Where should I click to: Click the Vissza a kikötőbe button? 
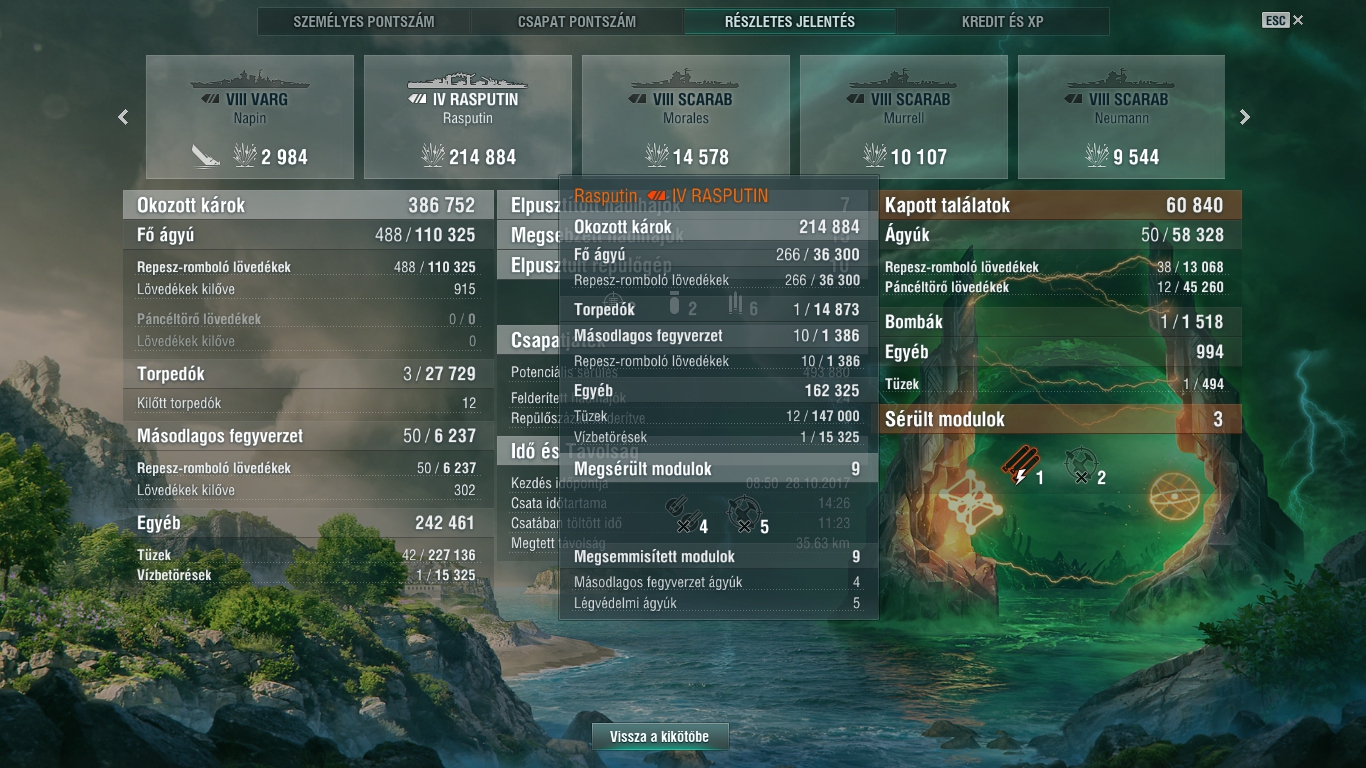tap(660, 737)
